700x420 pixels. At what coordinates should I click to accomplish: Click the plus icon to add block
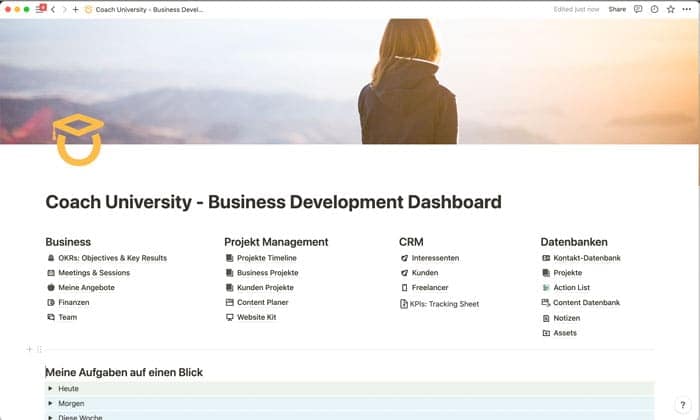30,349
